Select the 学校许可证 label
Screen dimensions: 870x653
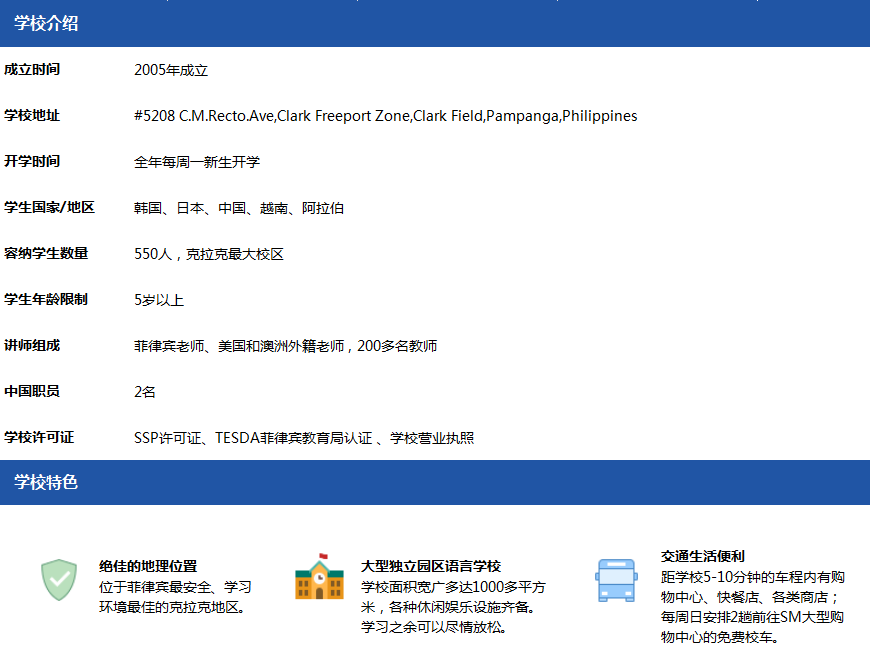pos(39,438)
